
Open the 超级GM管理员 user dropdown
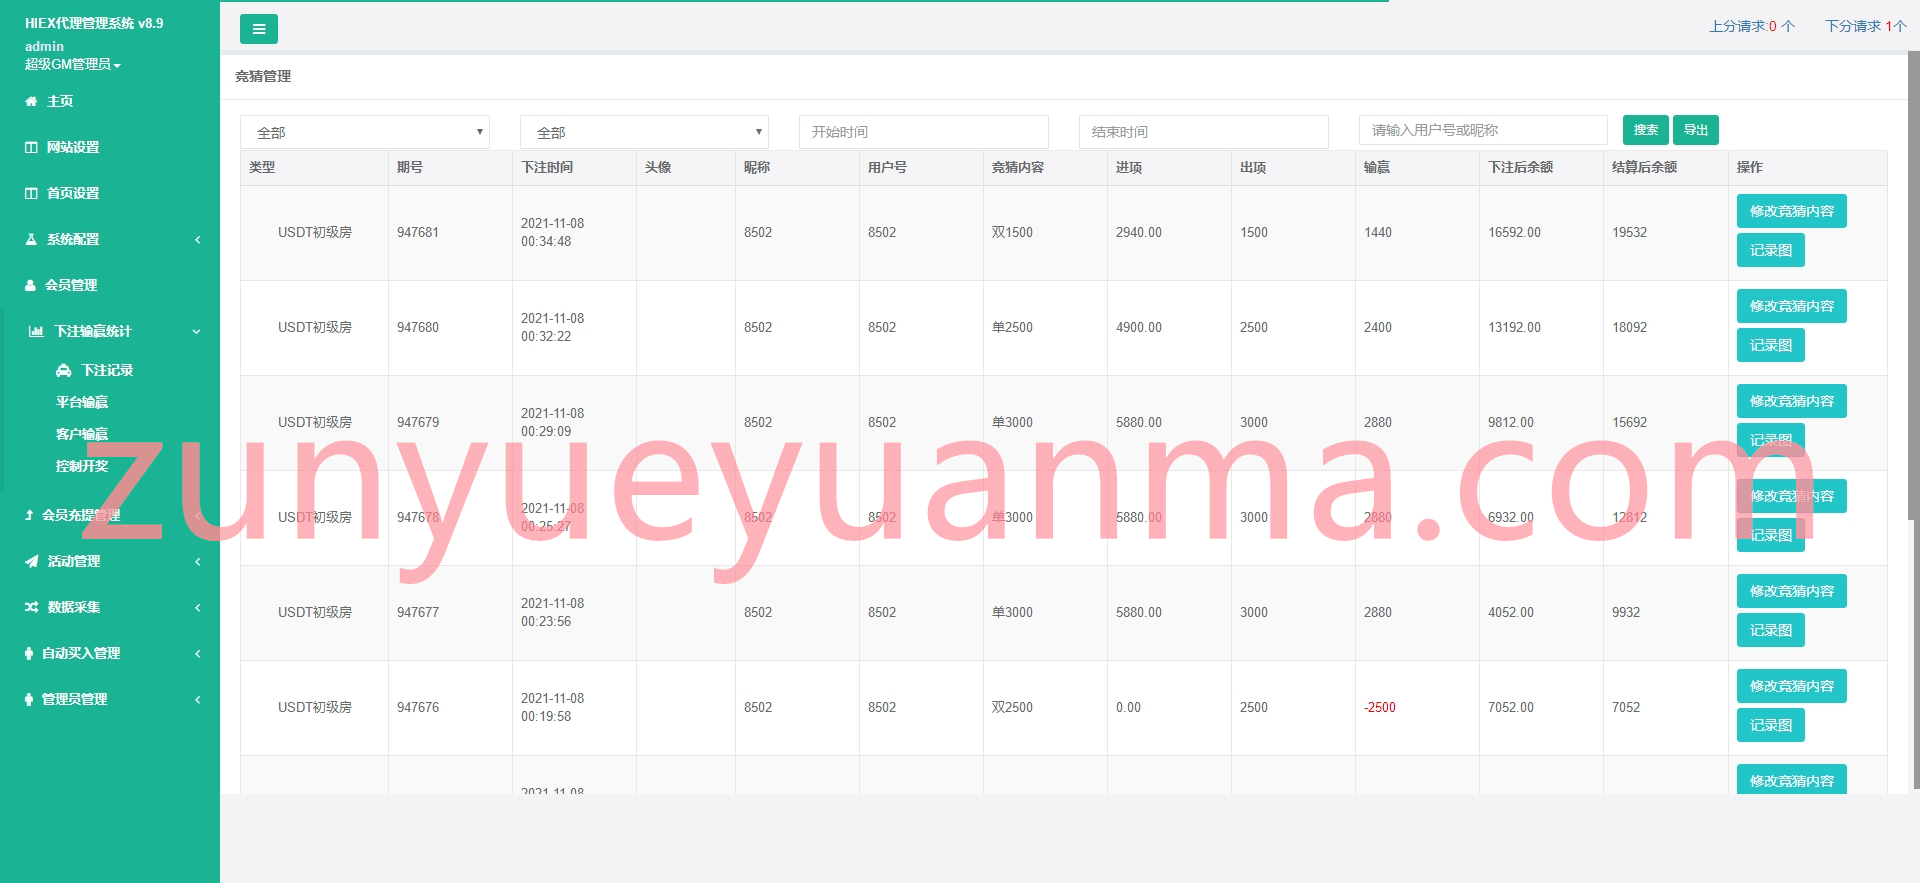coord(73,64)
